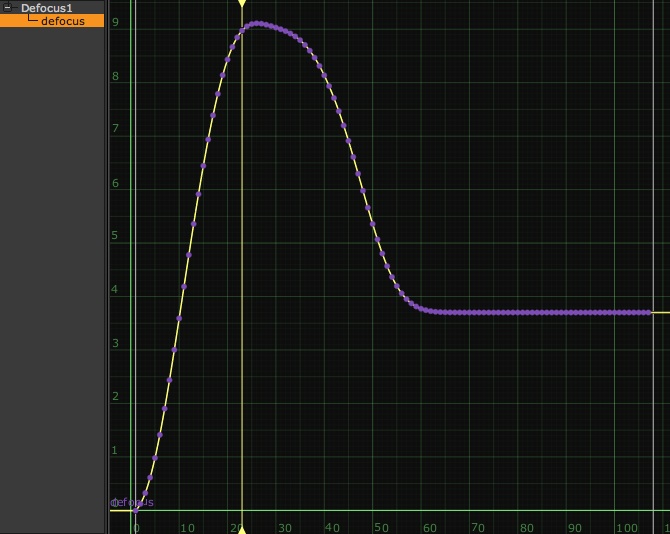Select the Defocus1 node entry
This screenshot has width=670, height=534.
point(46,8)
